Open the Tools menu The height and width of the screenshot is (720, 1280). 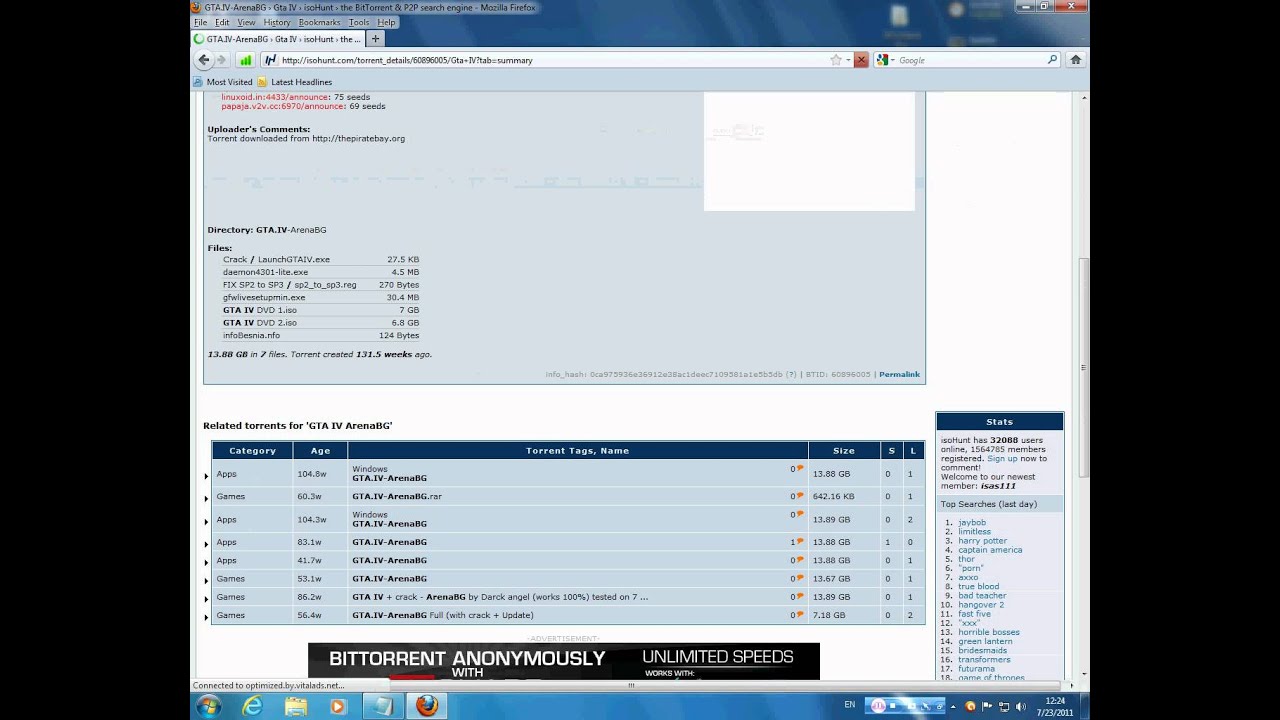(x=359, y=22)
